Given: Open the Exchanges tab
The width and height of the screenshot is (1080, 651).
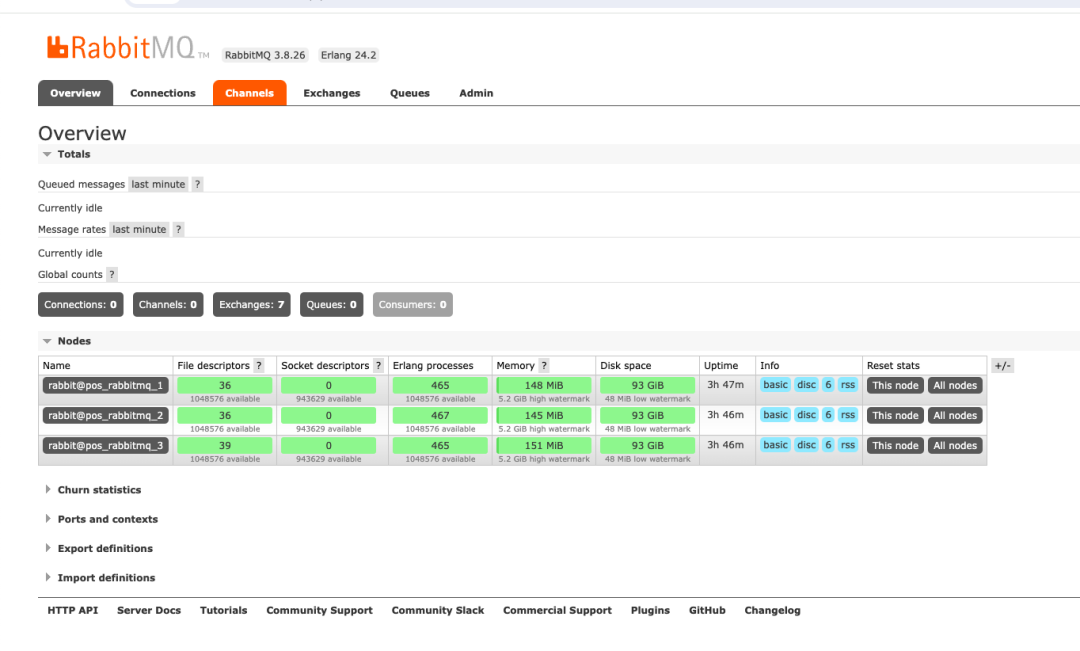Looking at the screenshot, I should 331,93.
